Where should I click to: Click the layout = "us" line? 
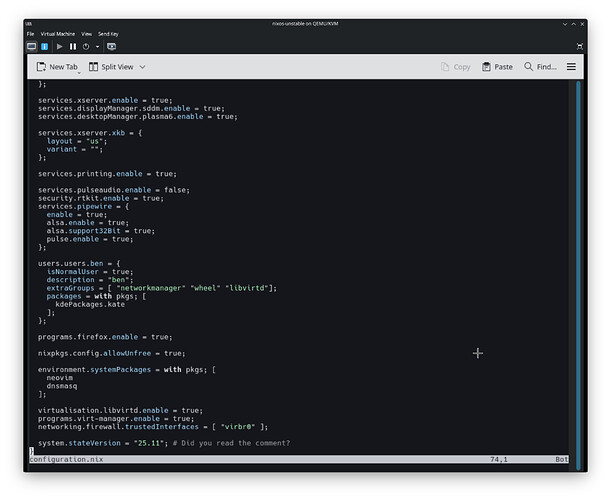77,141
